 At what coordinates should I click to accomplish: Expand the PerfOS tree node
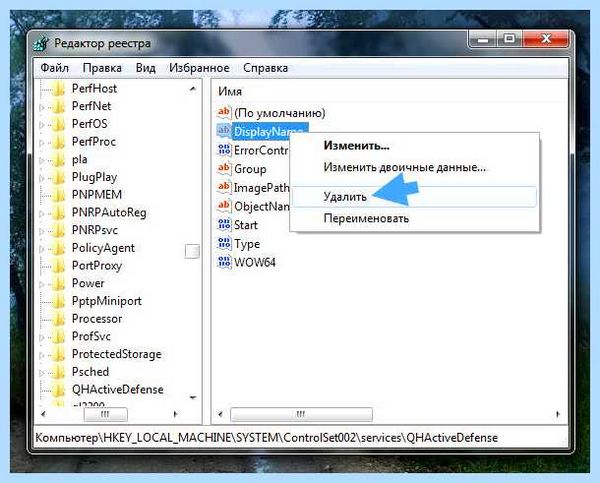(42, 125)
